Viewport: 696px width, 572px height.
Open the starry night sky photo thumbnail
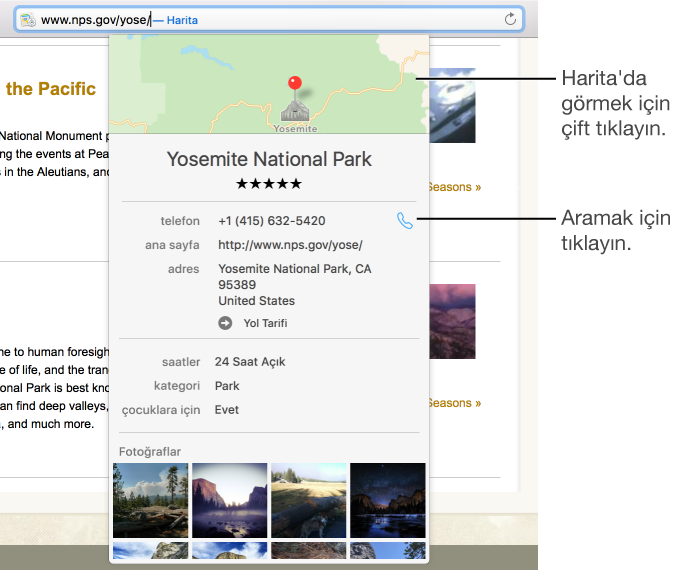(388, 500)
